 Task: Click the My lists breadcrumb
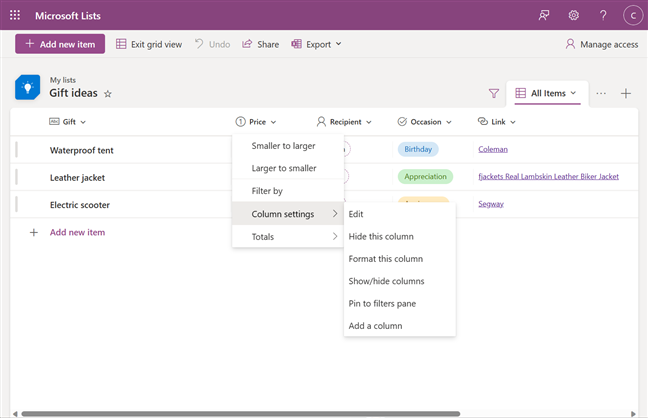pos(63,80)
